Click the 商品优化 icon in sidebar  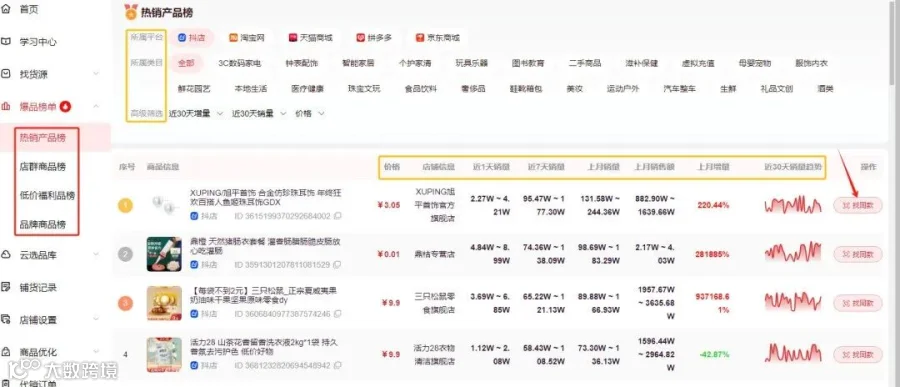tap(6, 351)
